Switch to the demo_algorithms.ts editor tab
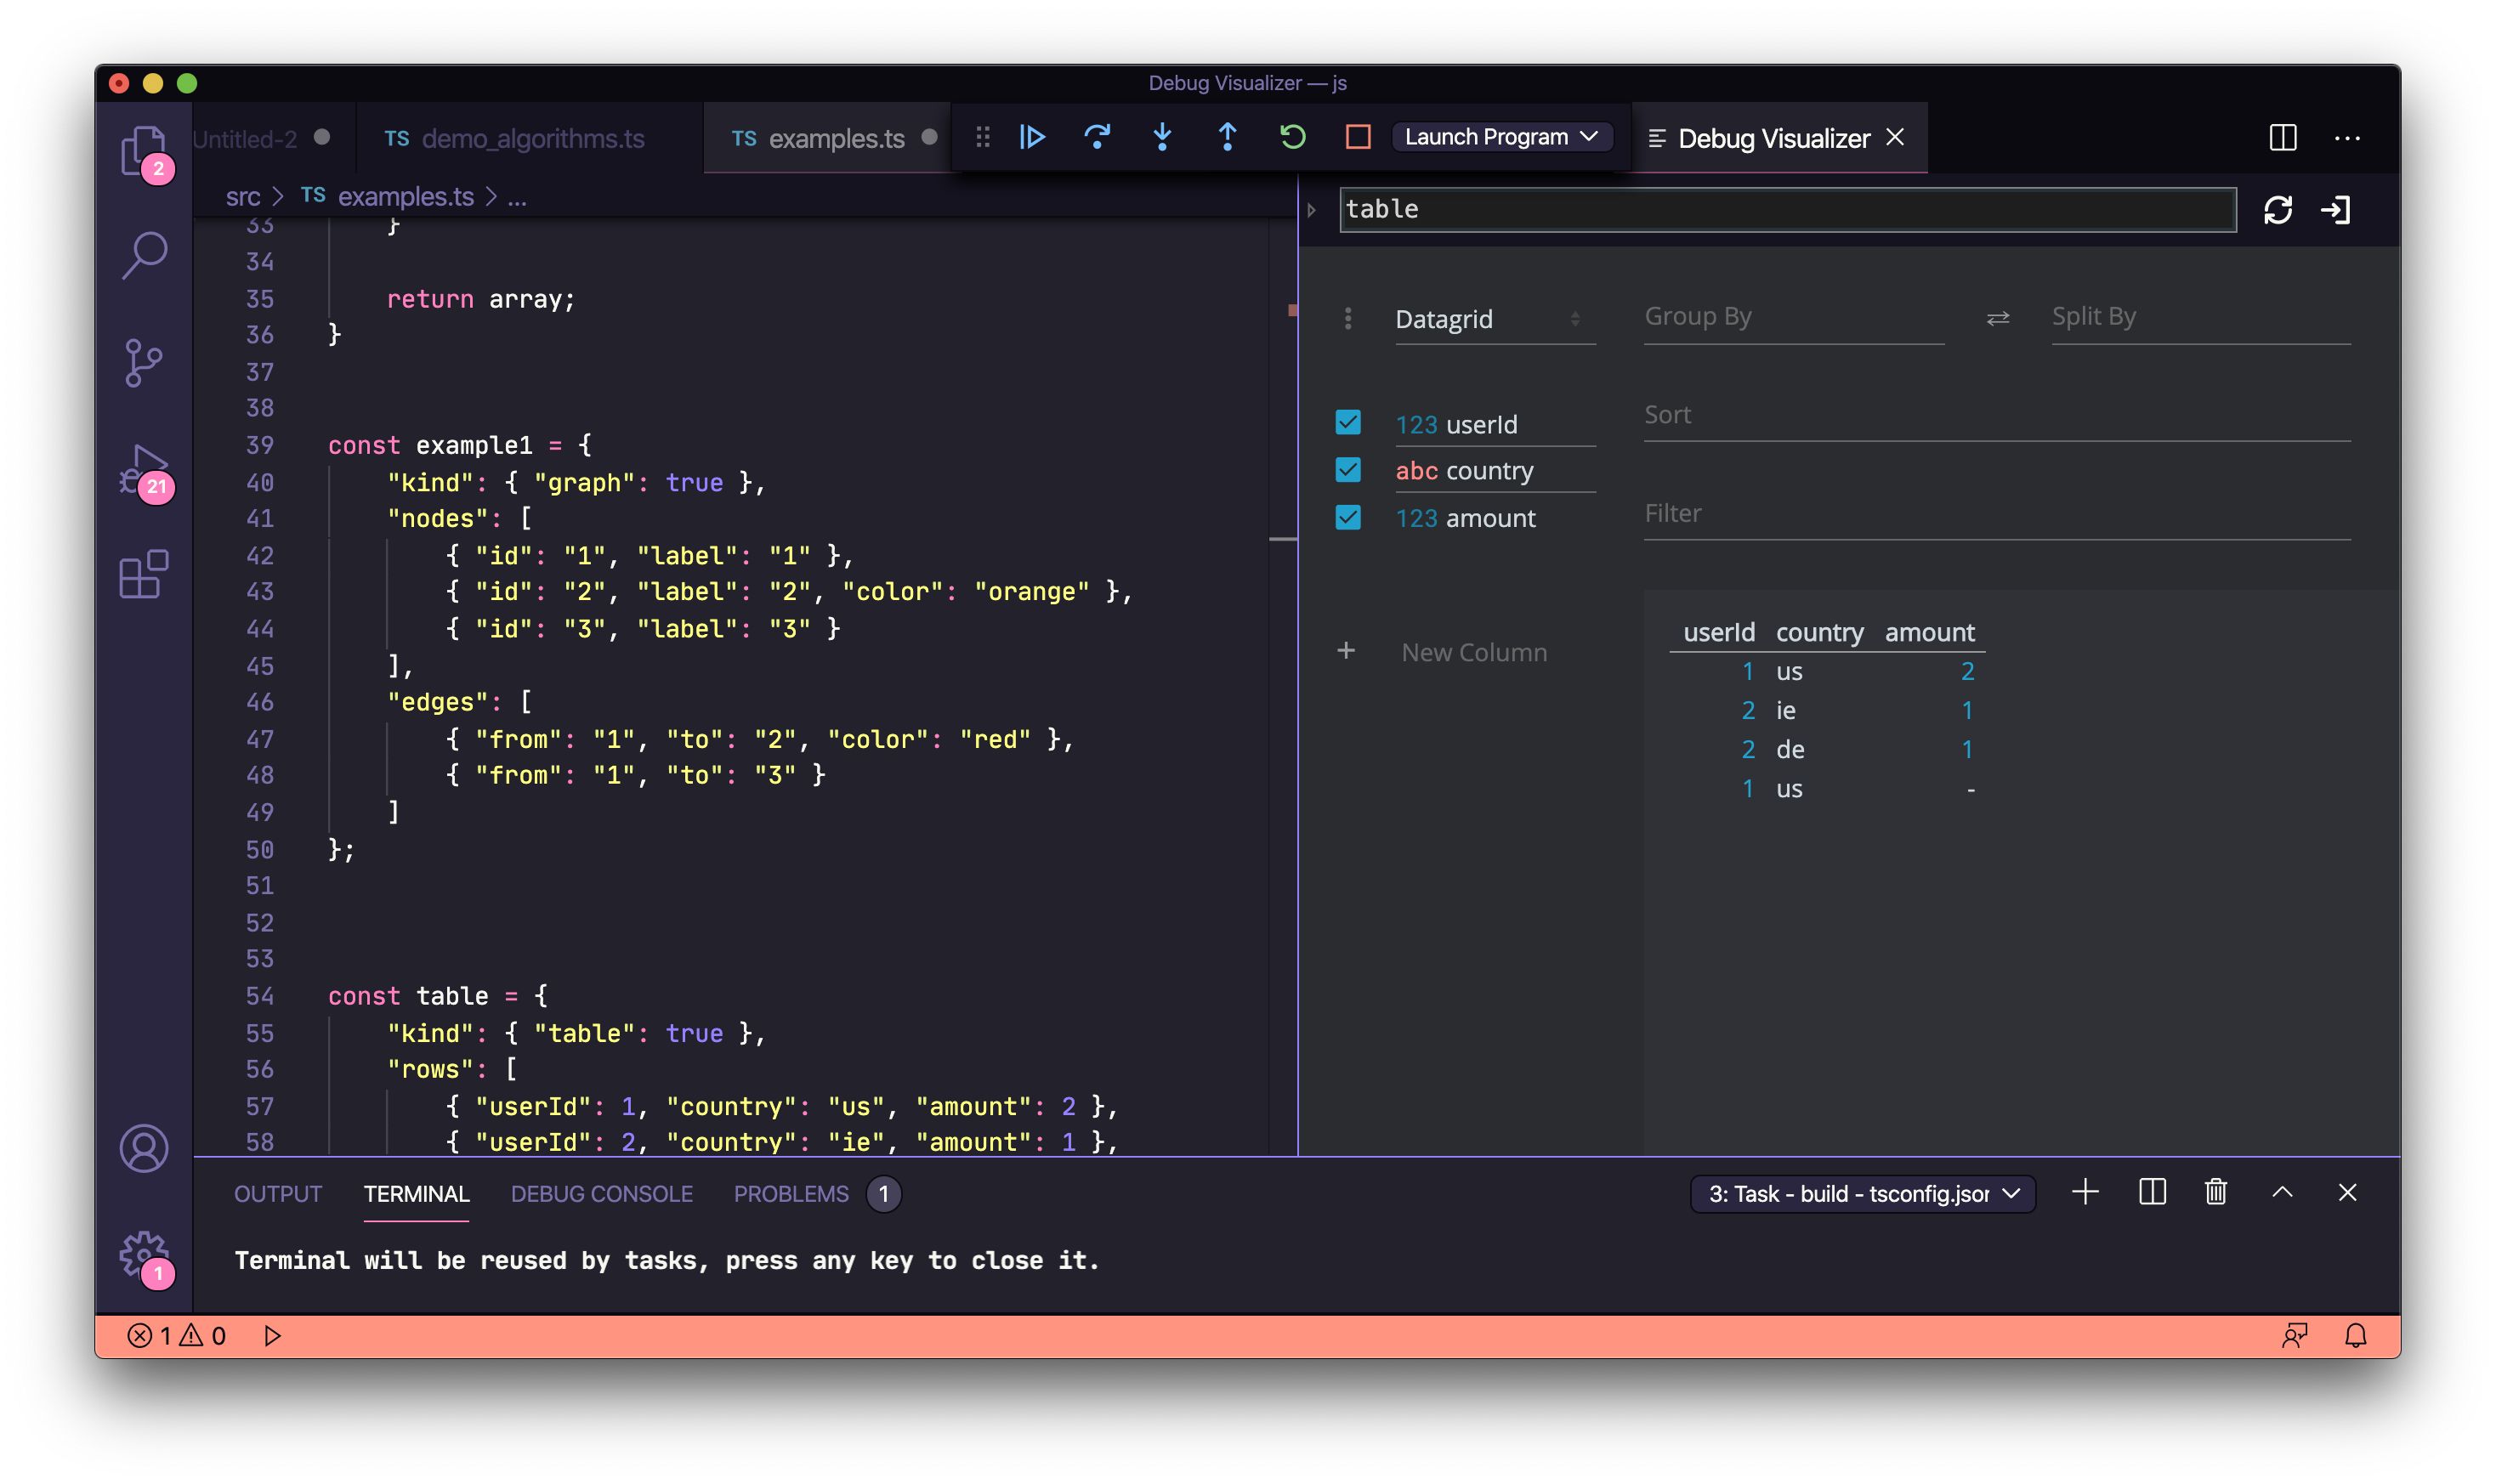Screen dimensions: 2496x1484 coord(531,139)
